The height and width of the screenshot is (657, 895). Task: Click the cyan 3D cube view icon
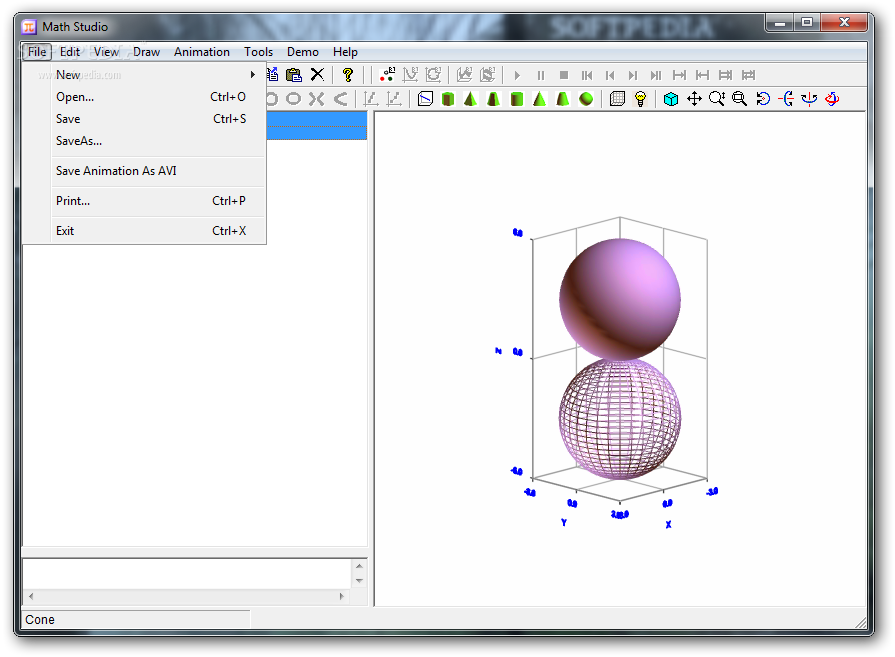click(x=671, y=99)
